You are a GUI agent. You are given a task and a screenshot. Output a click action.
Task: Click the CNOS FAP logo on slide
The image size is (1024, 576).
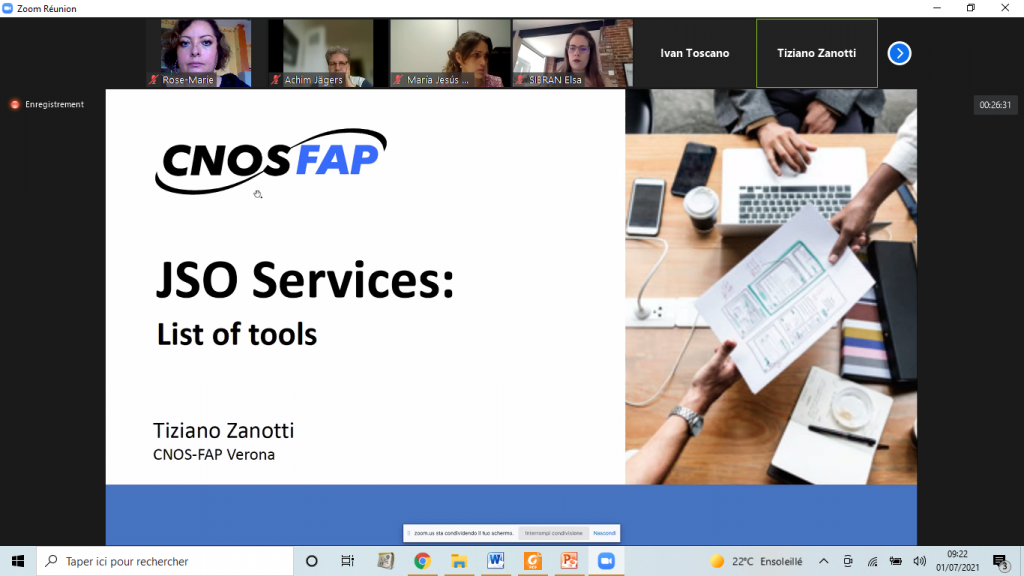coord(270,161)
